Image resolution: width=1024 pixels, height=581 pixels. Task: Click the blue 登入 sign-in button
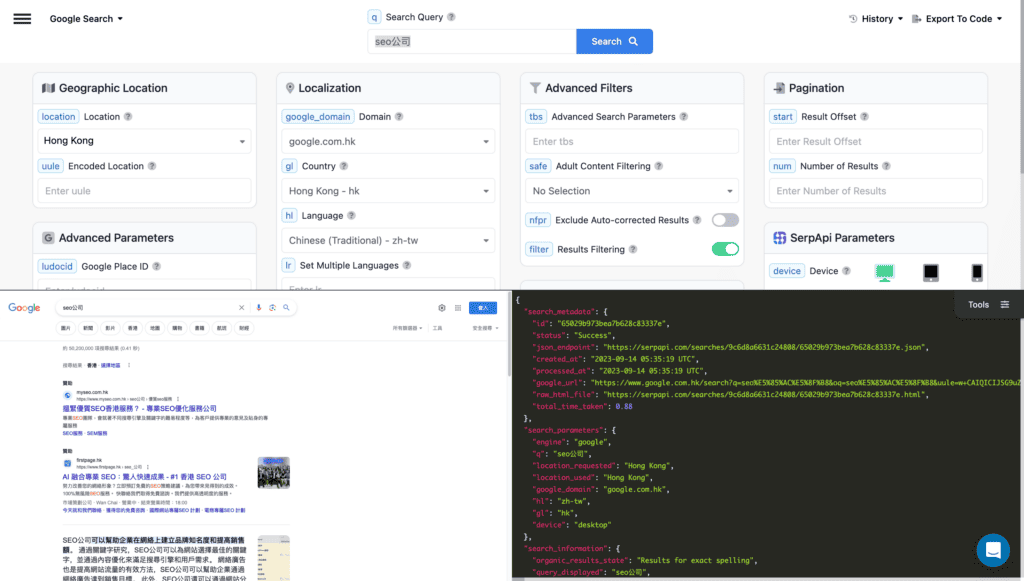tap(483, 308)
